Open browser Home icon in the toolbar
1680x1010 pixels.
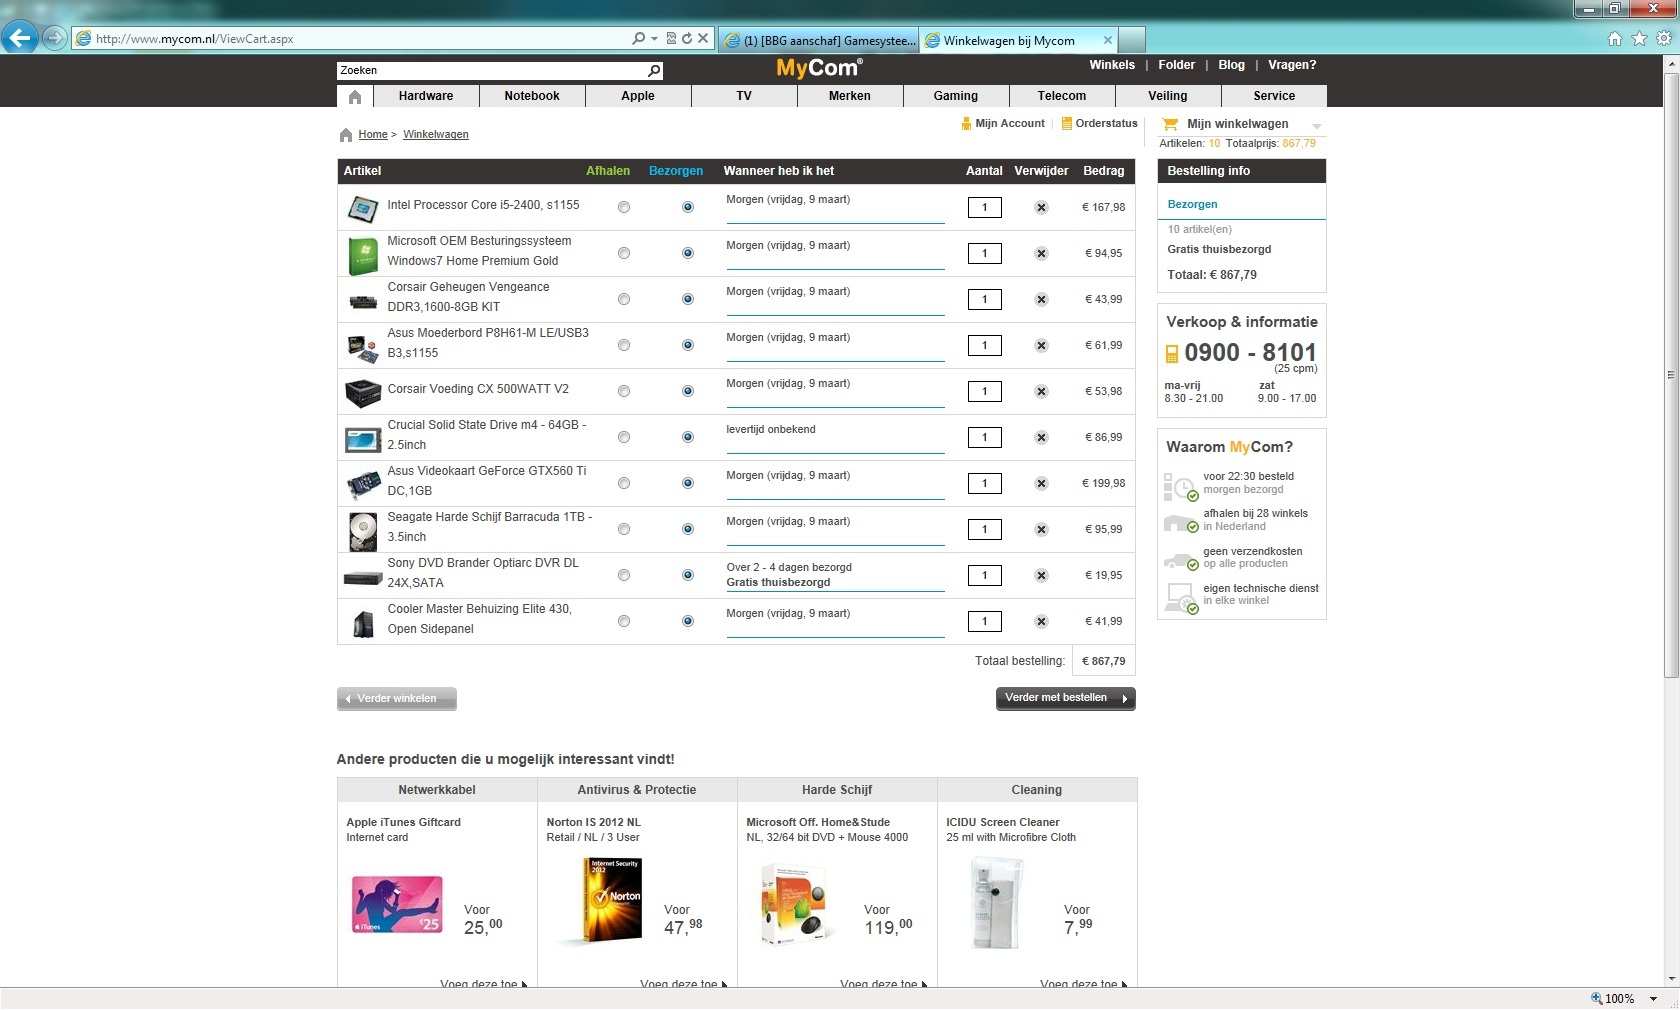[x=1614, y=39]
